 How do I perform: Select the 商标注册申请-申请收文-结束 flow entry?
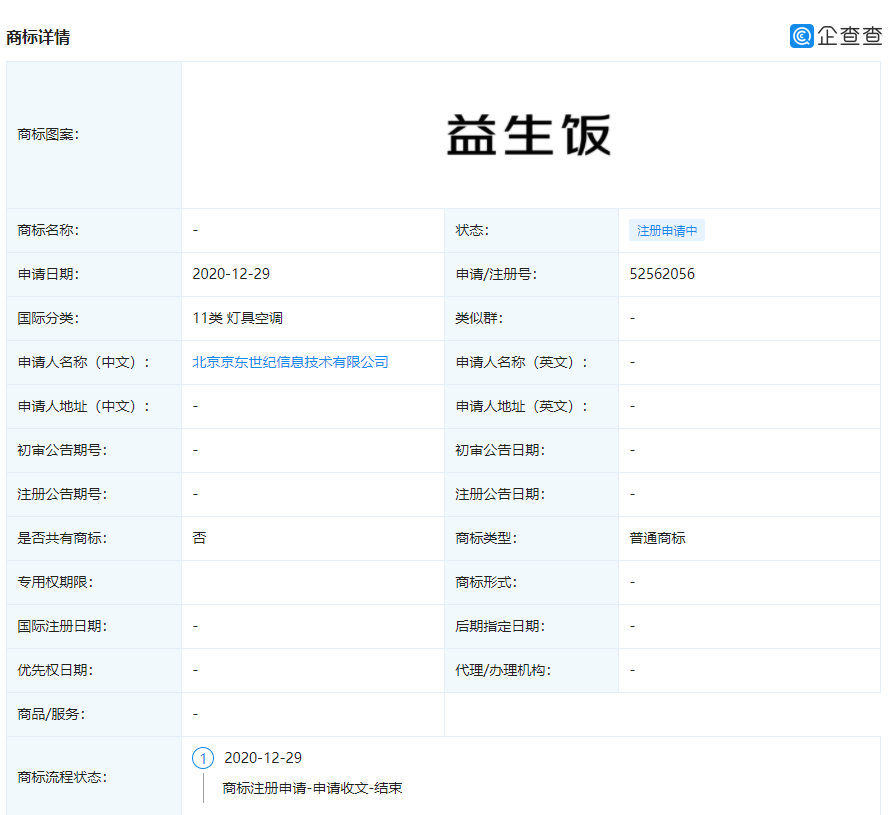[x=310, y=787]
